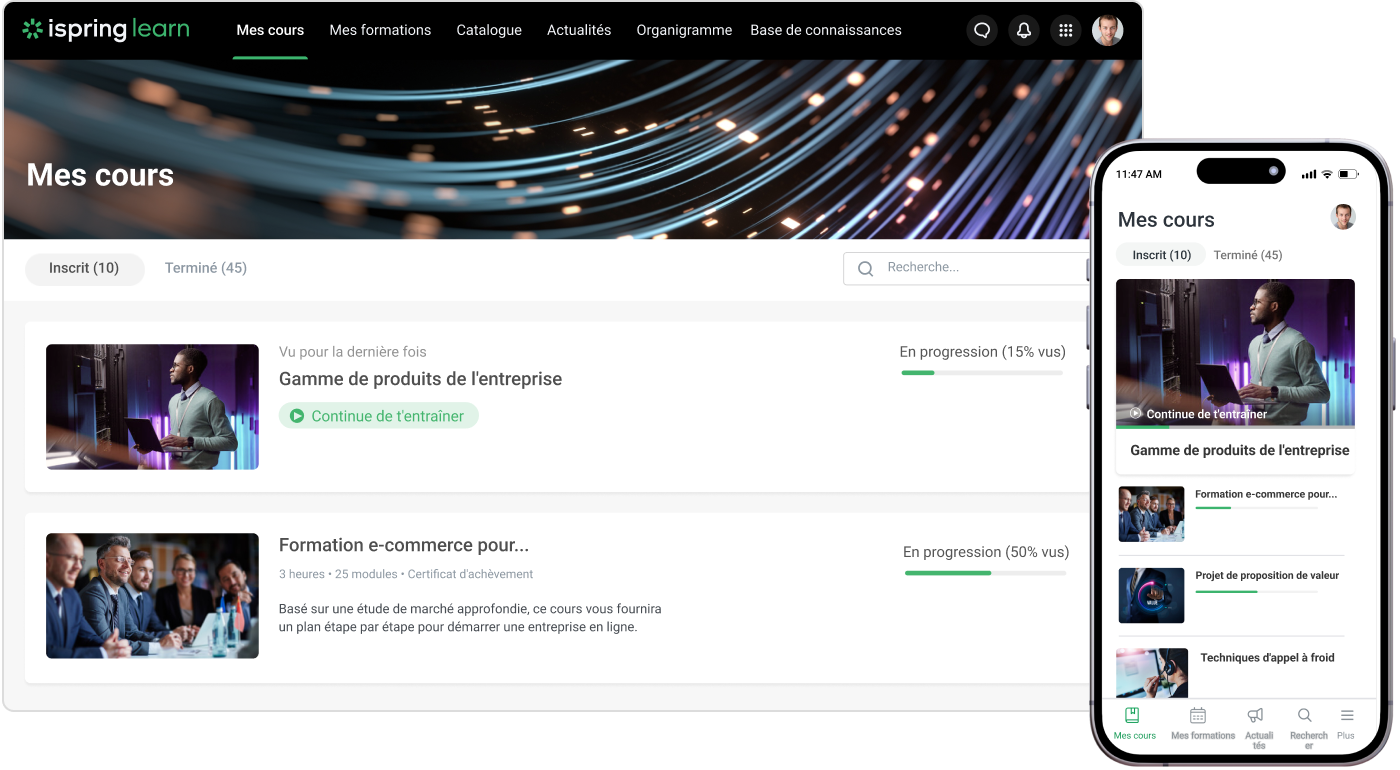Select Terminé (45) on the mobile app
Screen dimensions: 1400x770
1246,255
